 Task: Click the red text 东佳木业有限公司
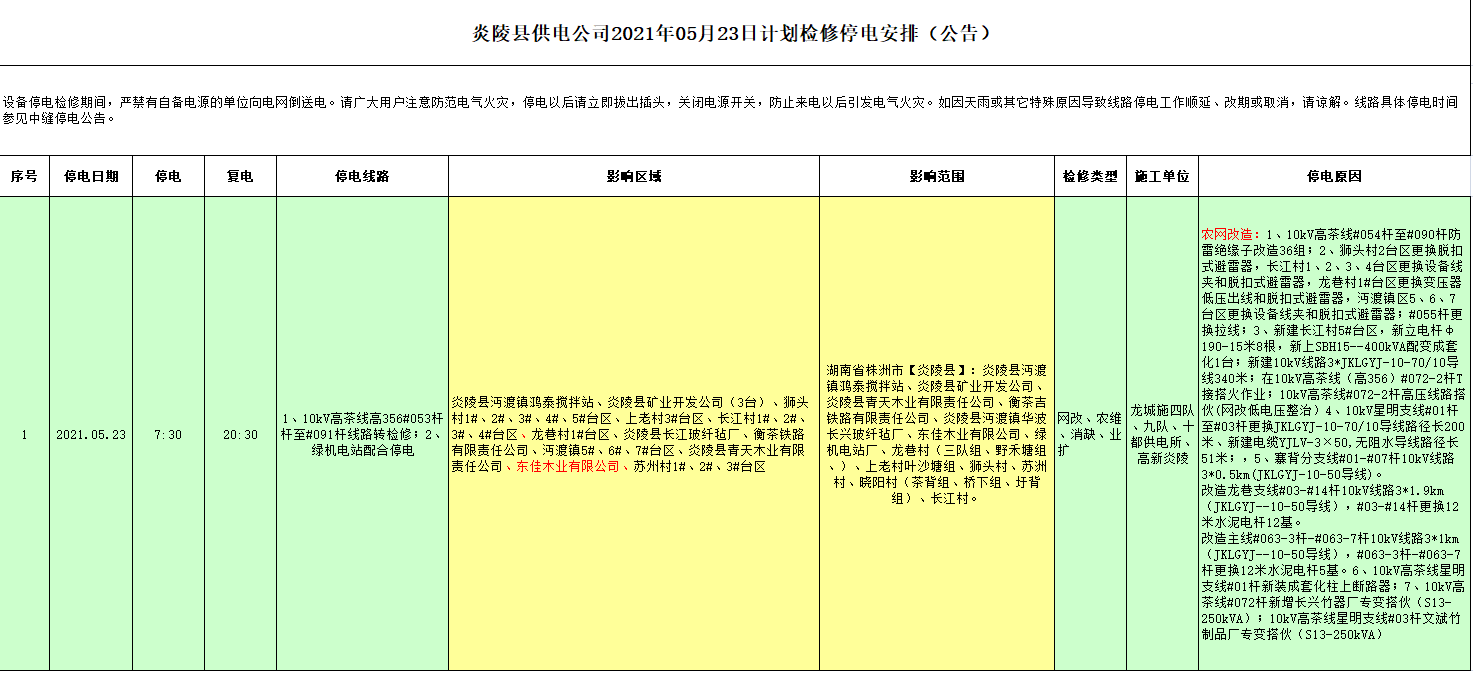click(567, 467)
